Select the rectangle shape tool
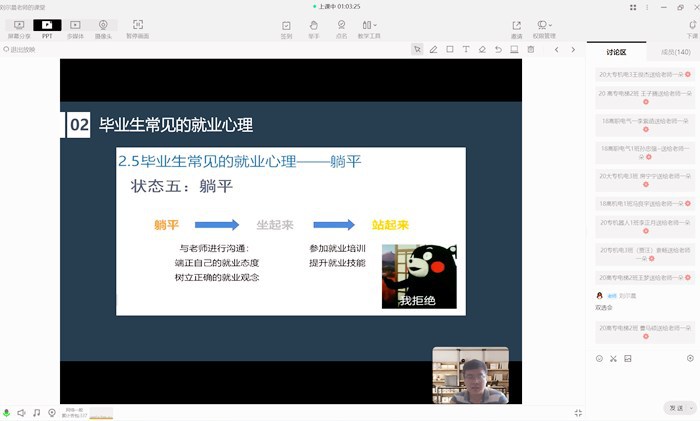The image size is (700, 421). click(449, 49)
